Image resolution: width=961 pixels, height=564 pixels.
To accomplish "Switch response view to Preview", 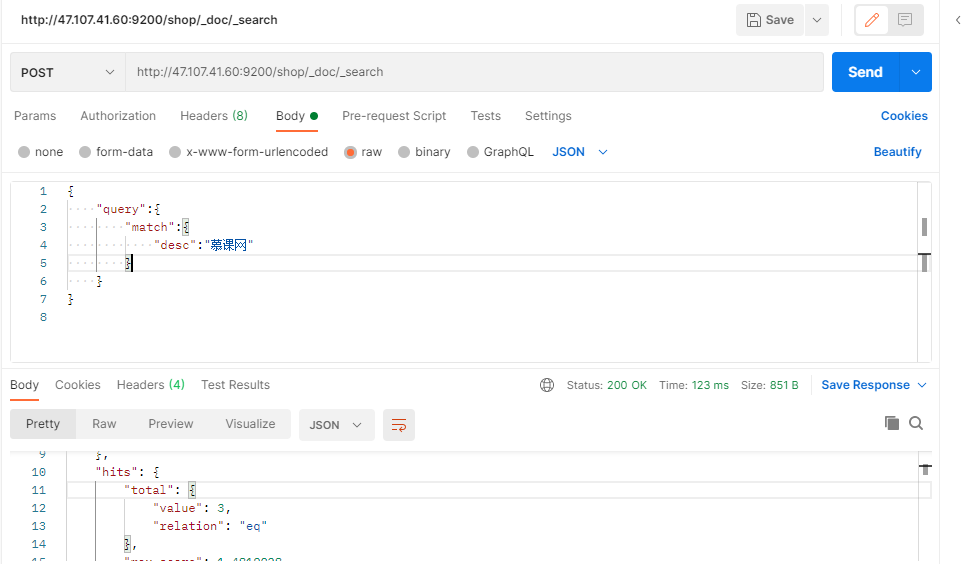I will tap(170, 424).
